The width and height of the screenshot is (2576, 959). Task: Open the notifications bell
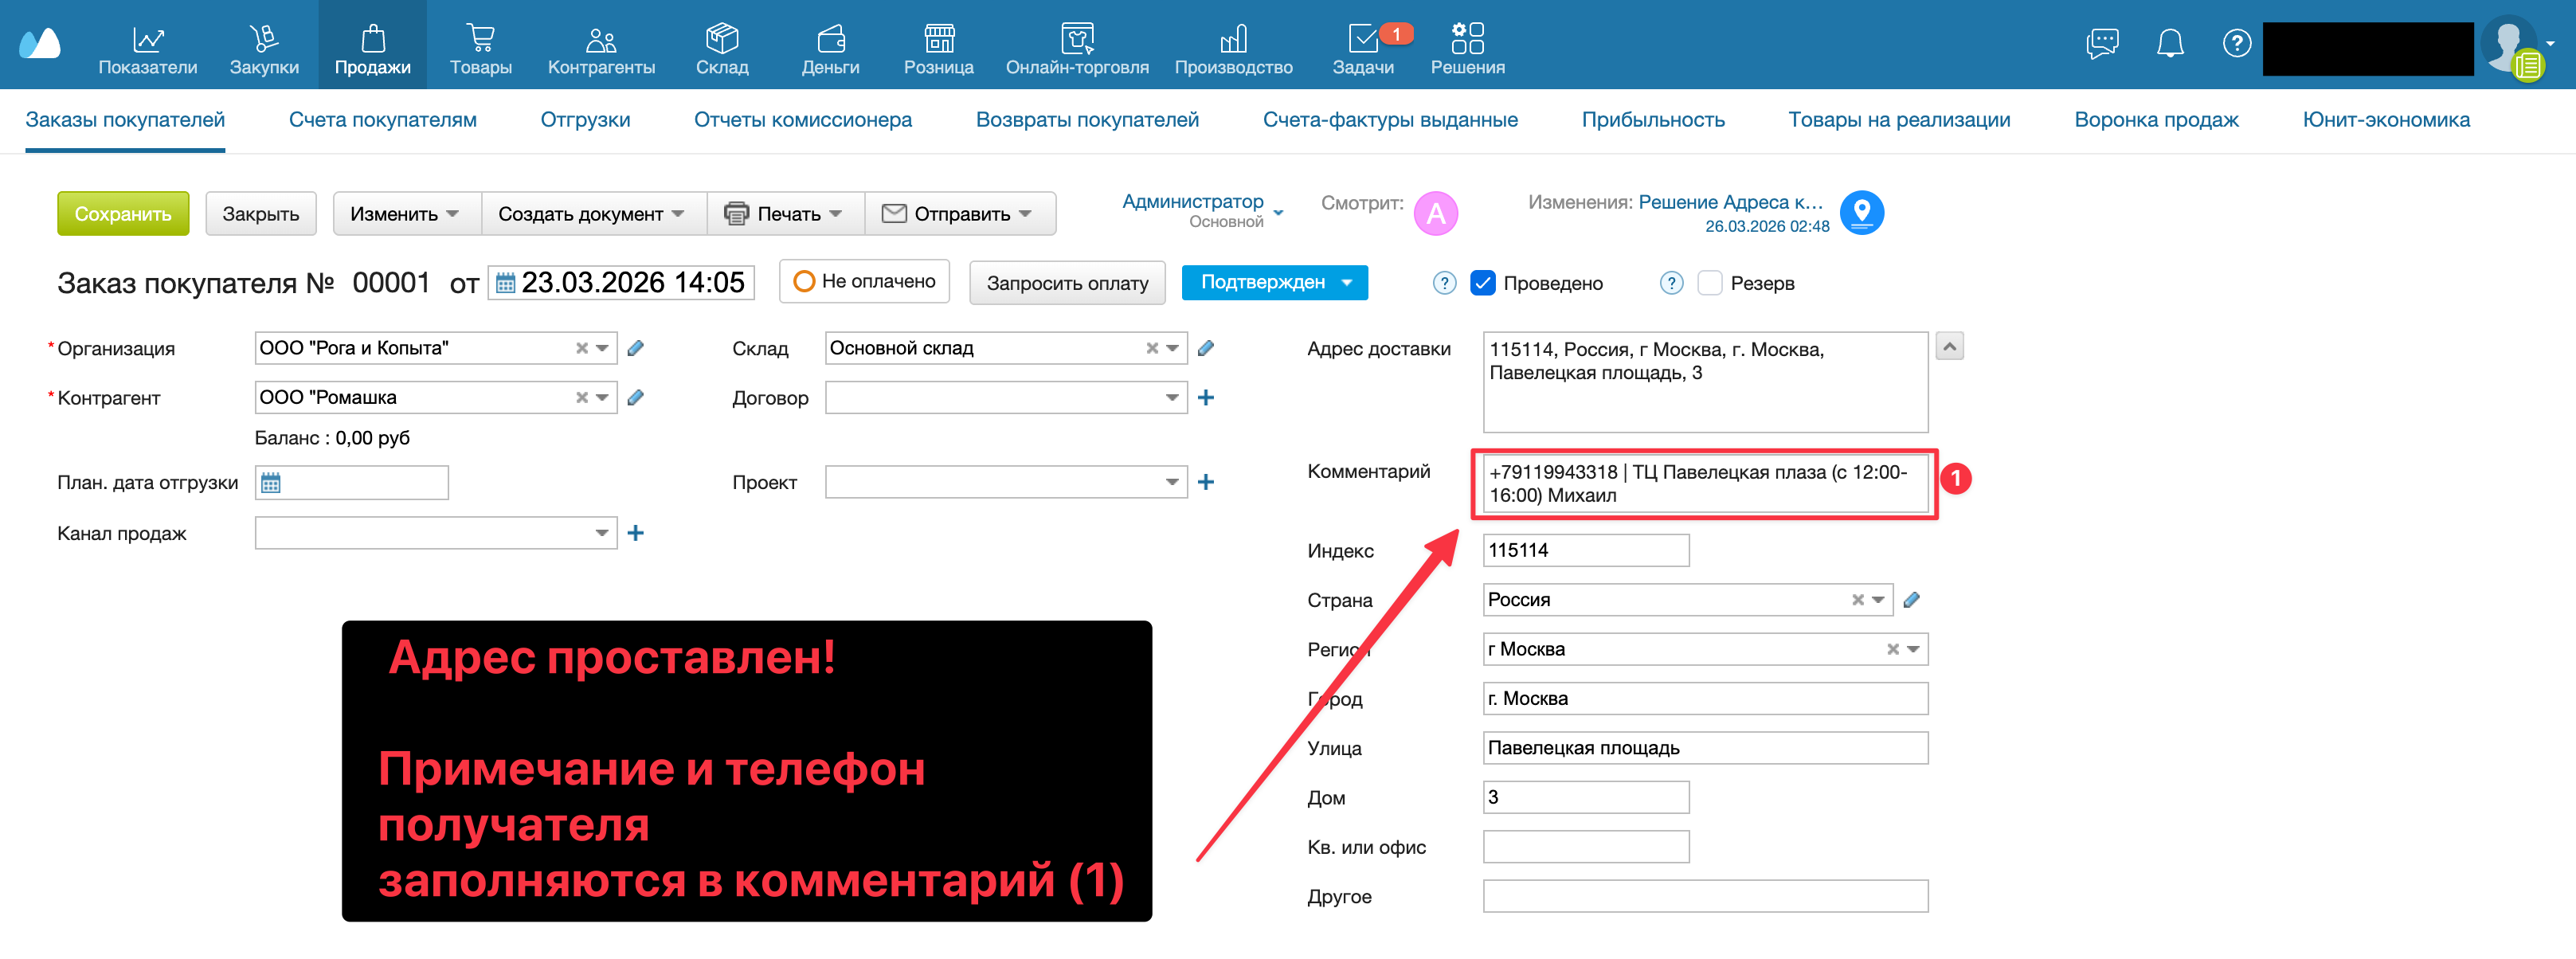pos(2168,43)
